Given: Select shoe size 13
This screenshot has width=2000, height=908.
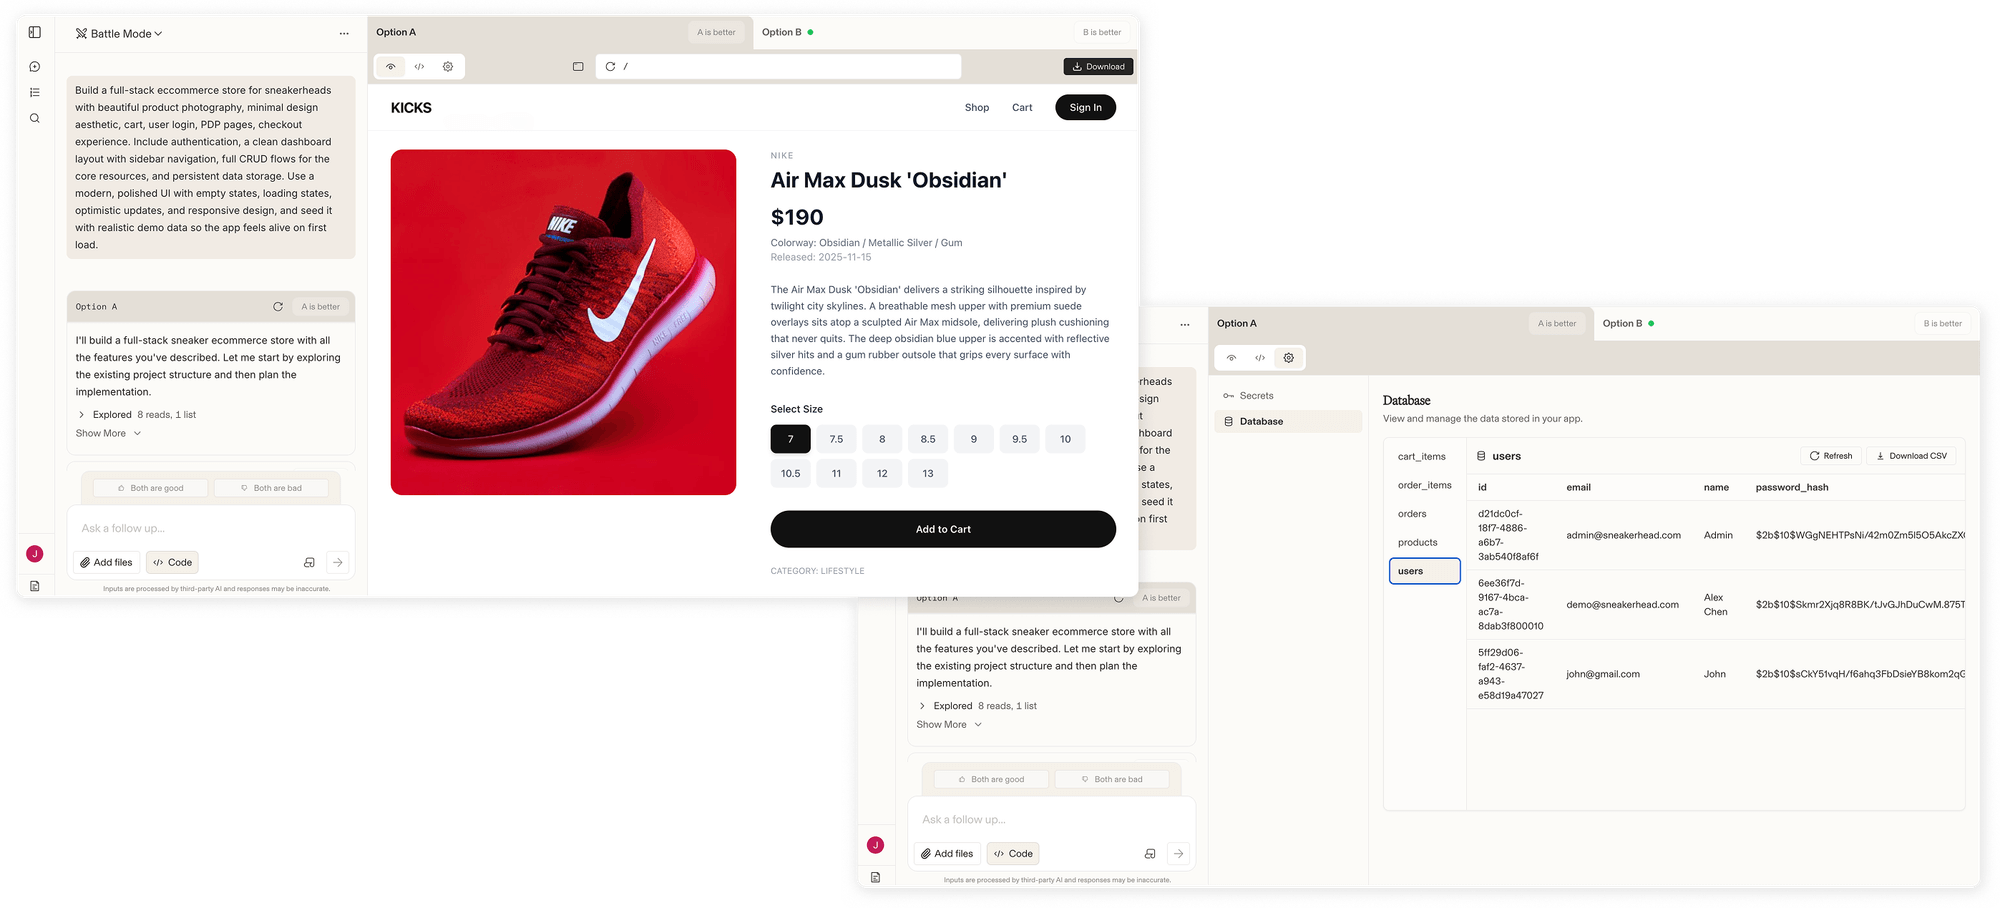Looking at the screenshot, I should pos(928,474).
